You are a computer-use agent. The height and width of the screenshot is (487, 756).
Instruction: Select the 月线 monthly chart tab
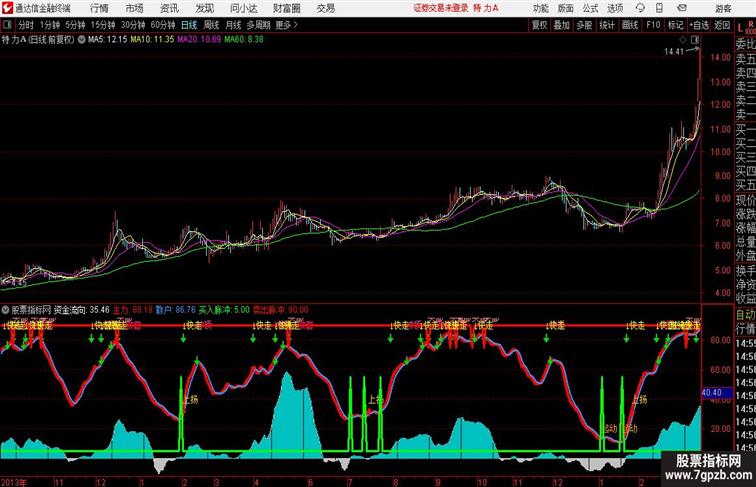[233, 25]
